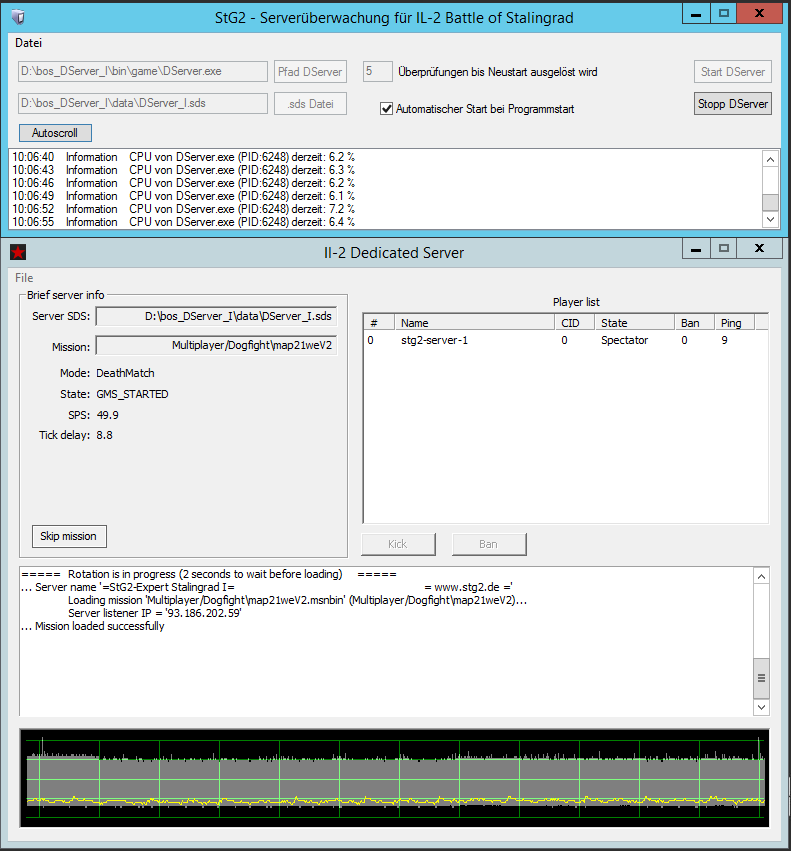The height and width of the screenshot is (851, 791).
Task: Click the server console scrollbar up arrow
Action: [761, 576]
